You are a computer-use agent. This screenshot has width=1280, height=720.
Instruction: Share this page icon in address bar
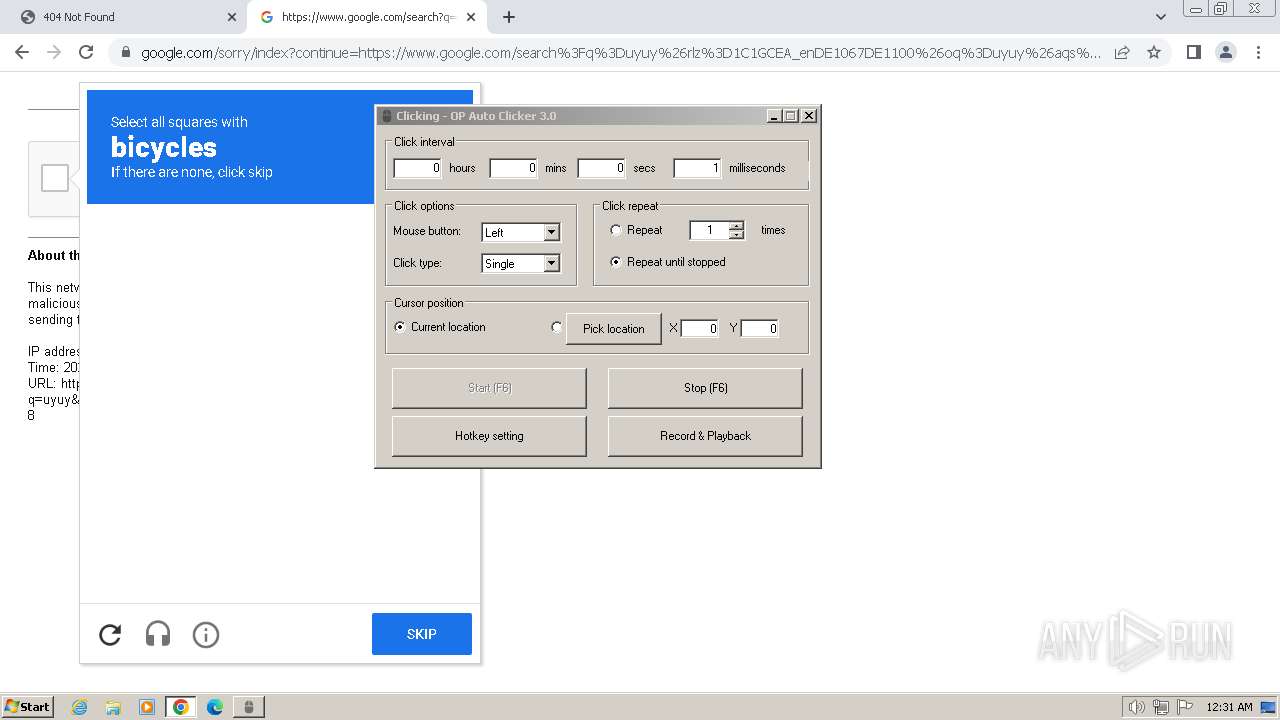pyautogui.click(x=1122, y=52)
